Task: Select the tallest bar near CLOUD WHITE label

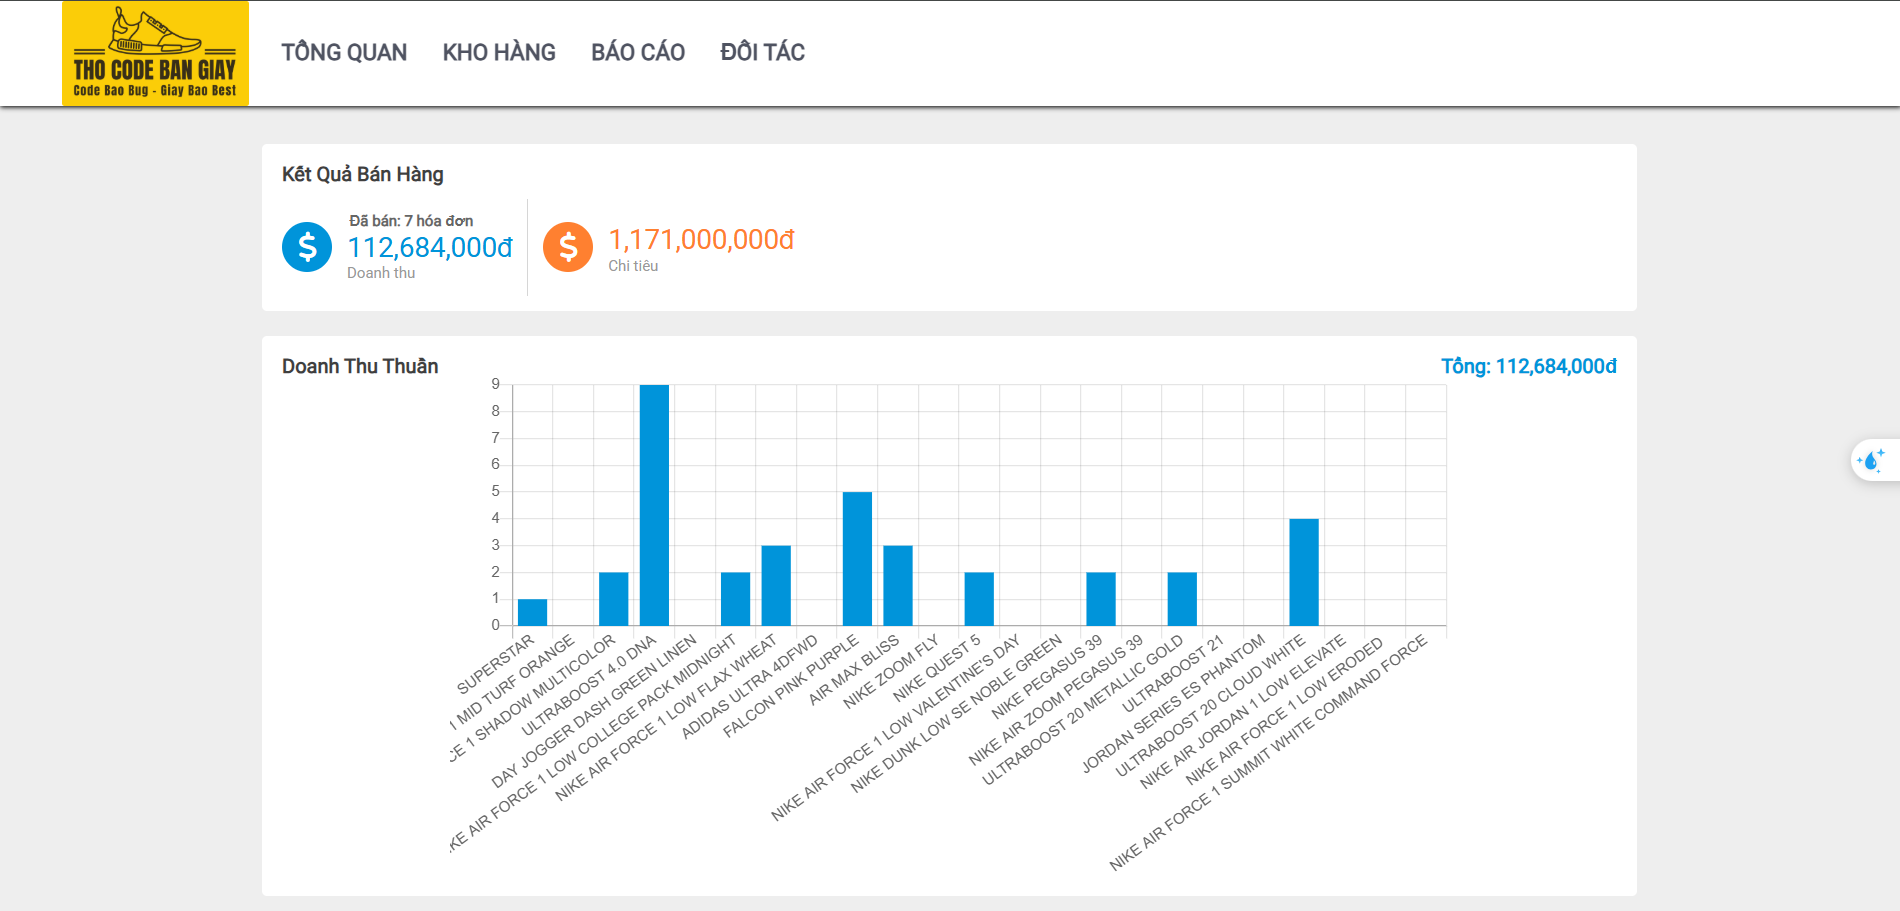Action: click(x=1305, y=572)
